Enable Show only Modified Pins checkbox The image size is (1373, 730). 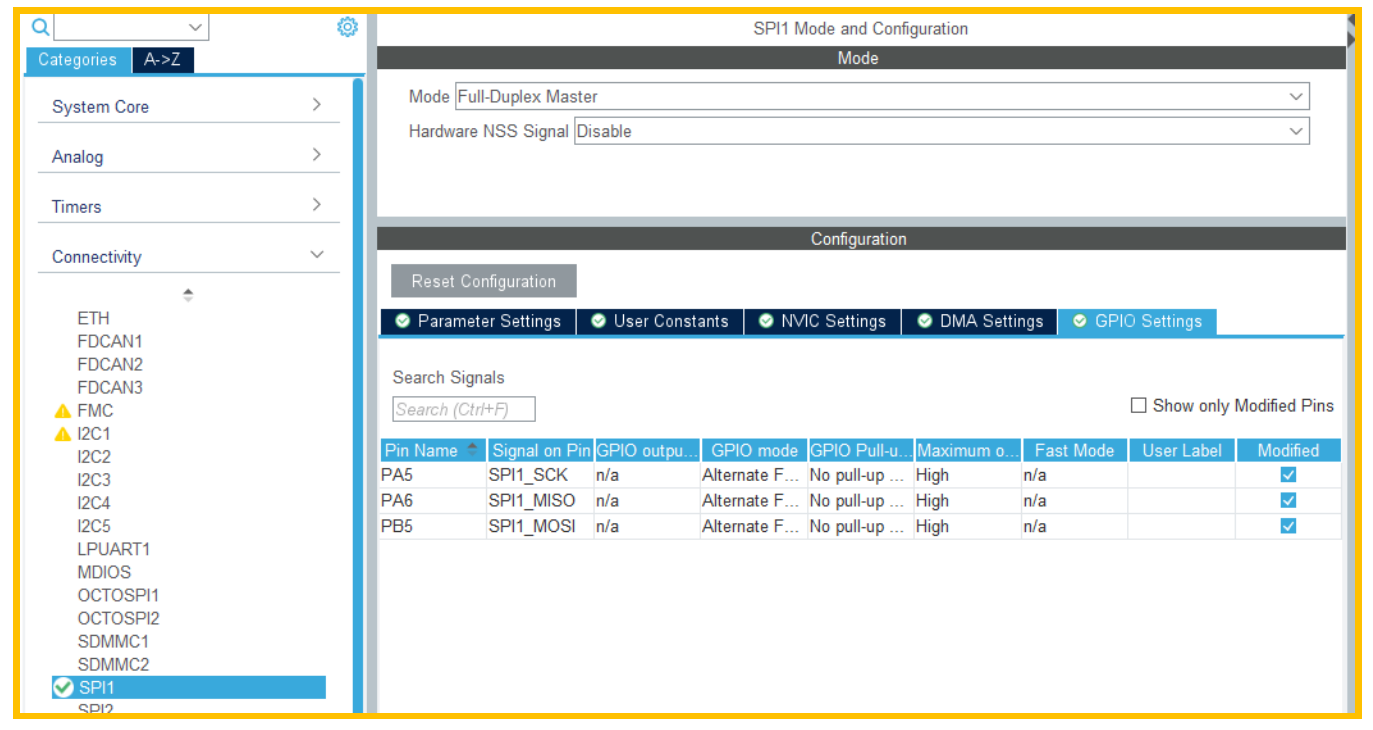pos(1138,405)
